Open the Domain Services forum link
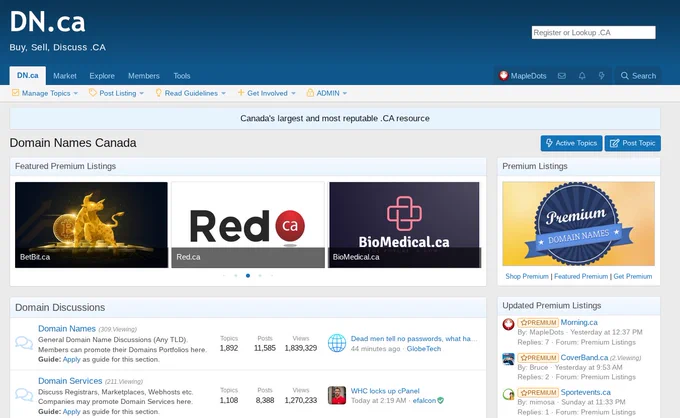The height and width of the screenshot is (418, 680). 70,381
